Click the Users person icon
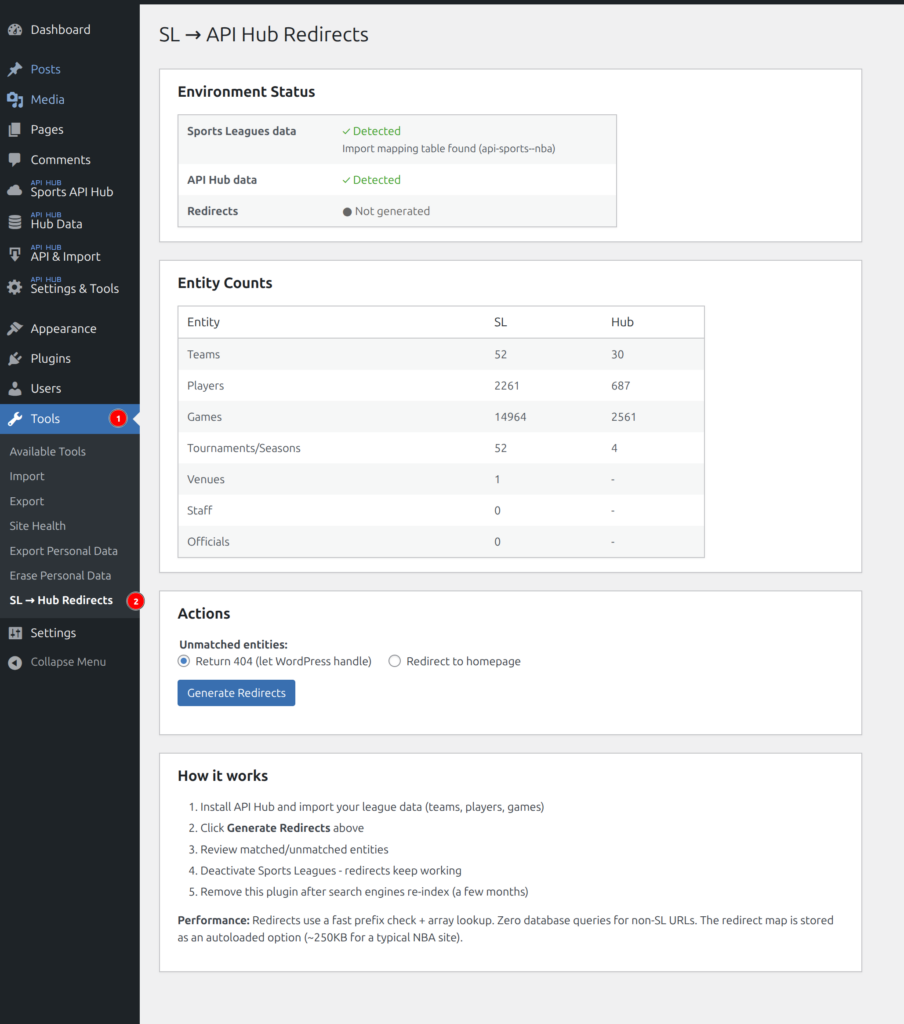Screen dimensions: 904x1024 [x=15, y=389]
